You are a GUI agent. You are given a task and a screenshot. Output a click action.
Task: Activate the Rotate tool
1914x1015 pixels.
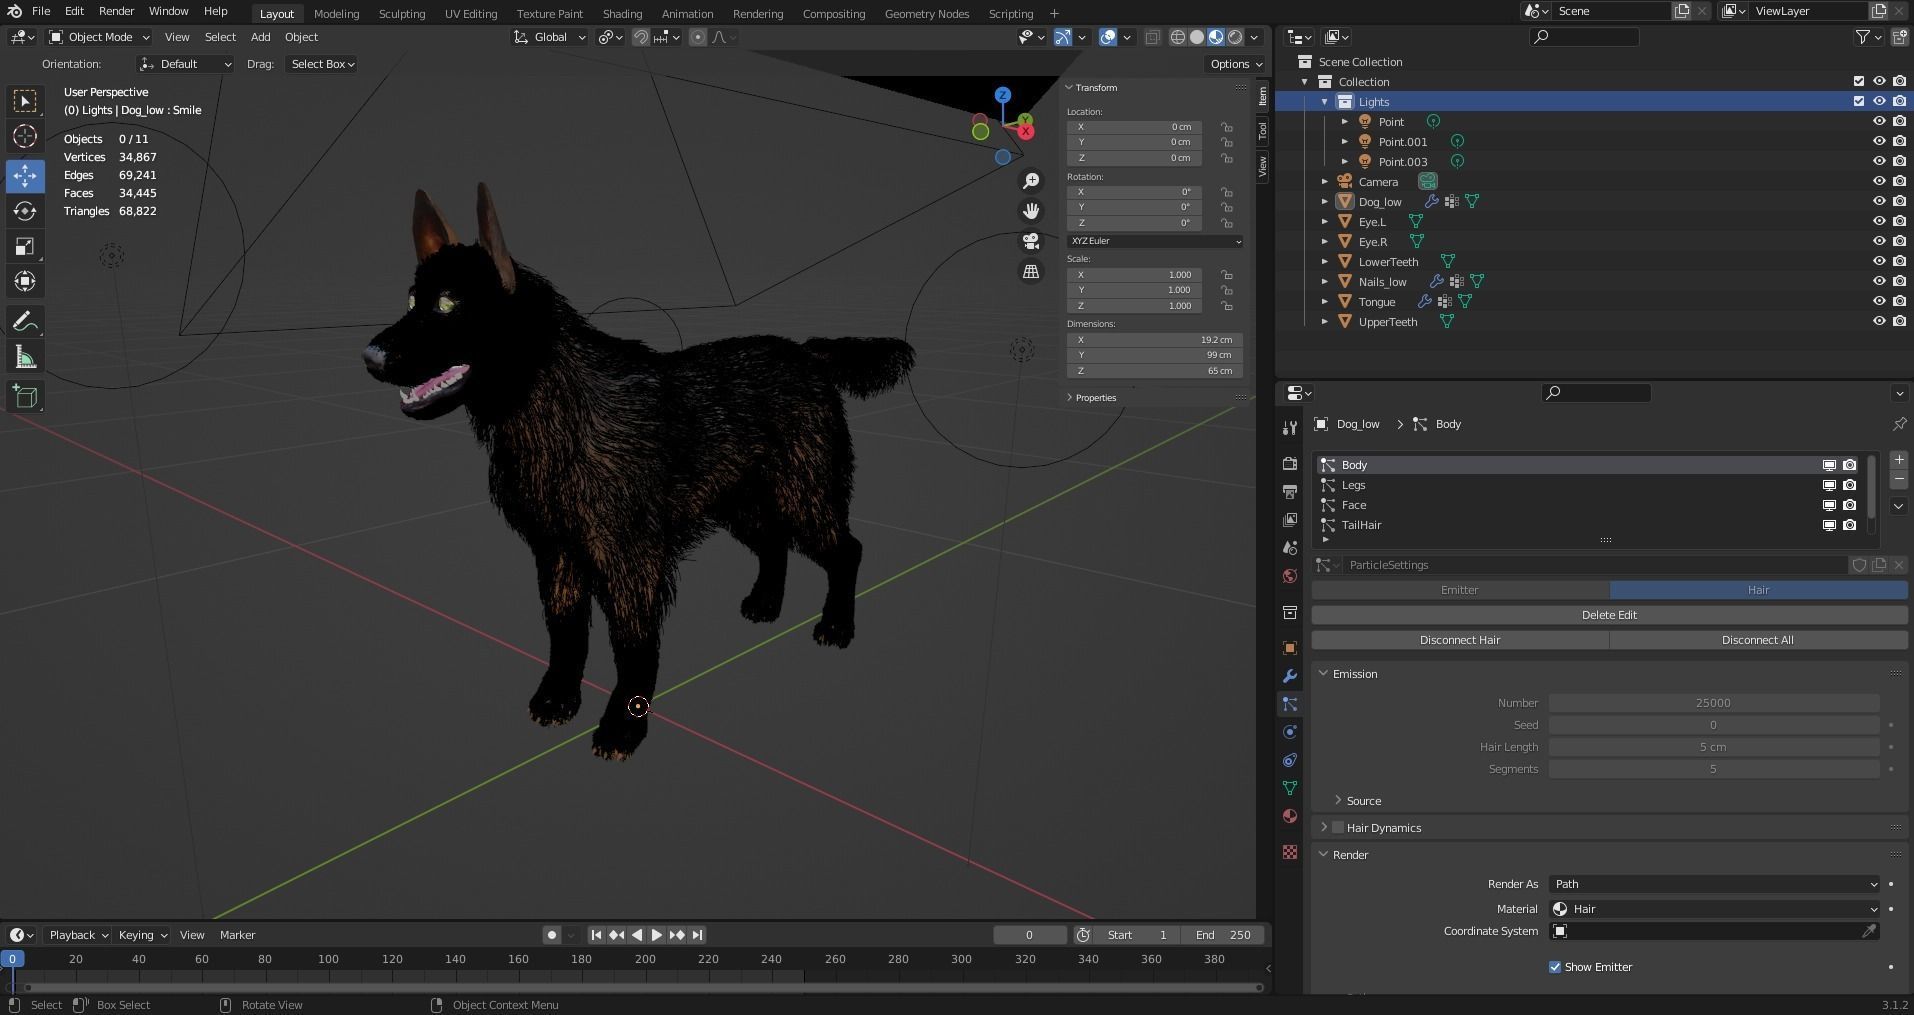click(25, 211)
